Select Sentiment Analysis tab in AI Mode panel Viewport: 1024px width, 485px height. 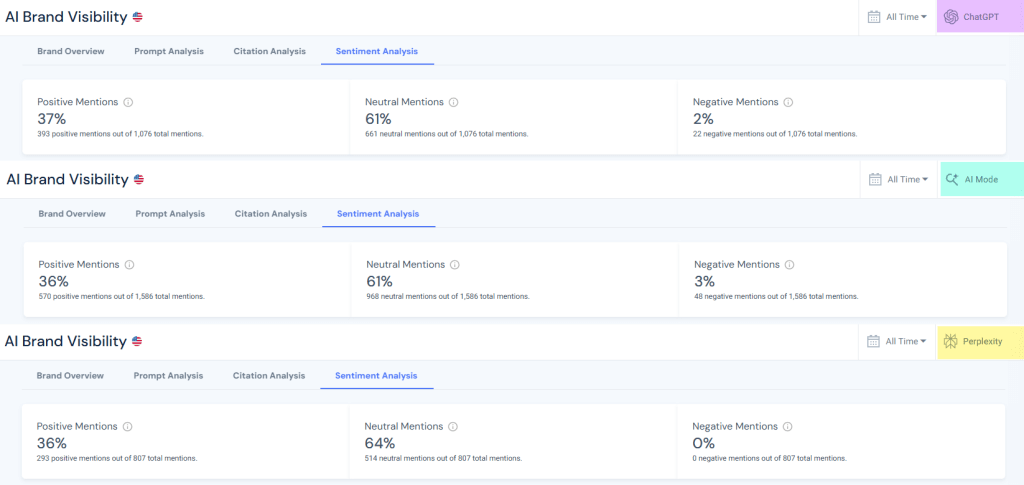pos(378,214)
